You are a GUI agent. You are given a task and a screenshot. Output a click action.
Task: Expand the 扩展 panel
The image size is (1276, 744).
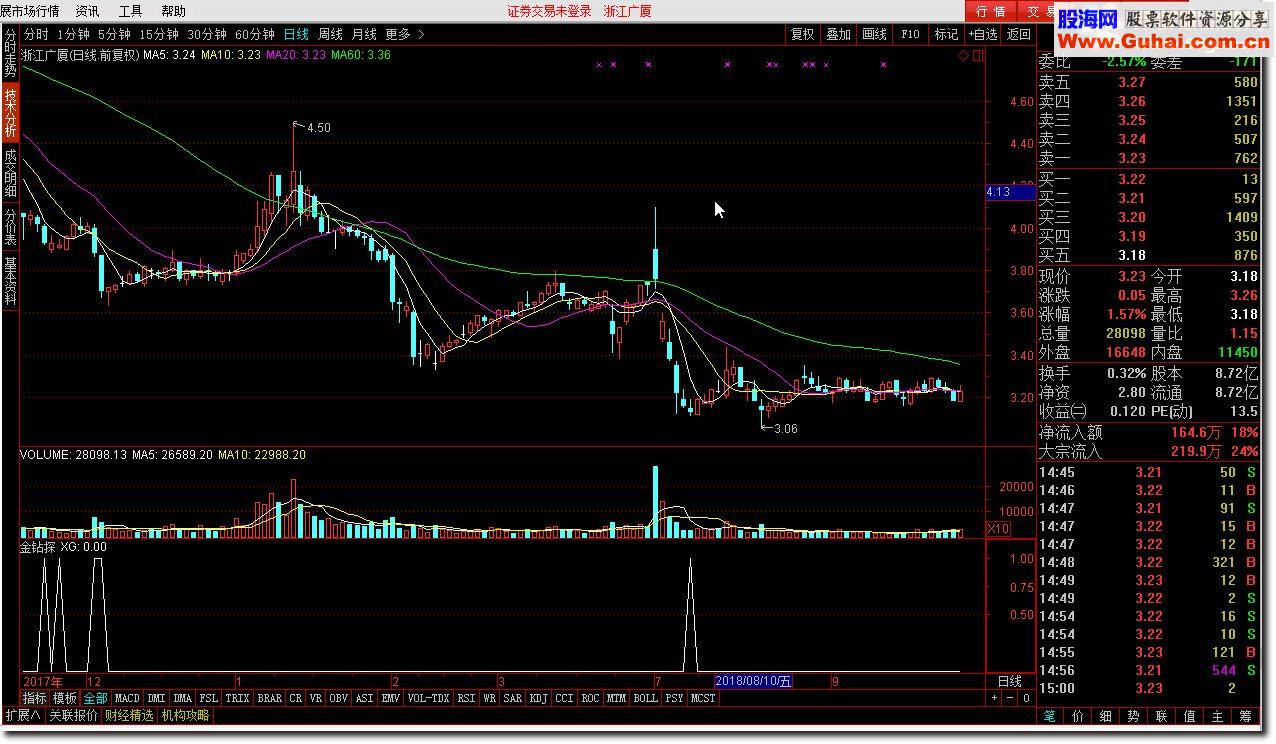[22, 715]
